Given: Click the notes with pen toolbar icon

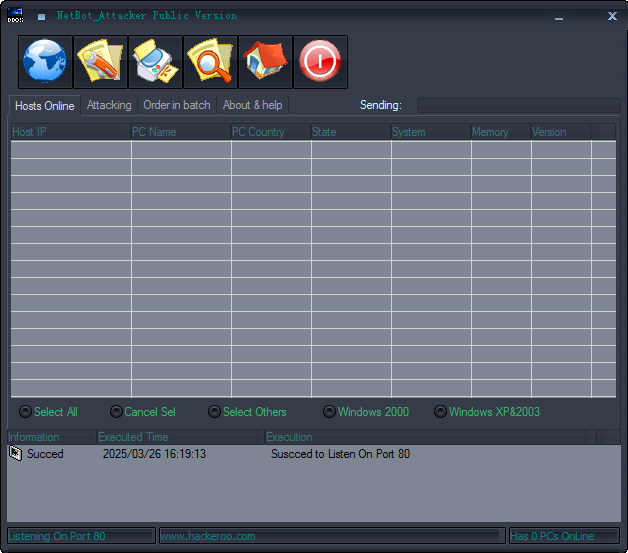Looking at the screenshot, I should pos(100,62).
